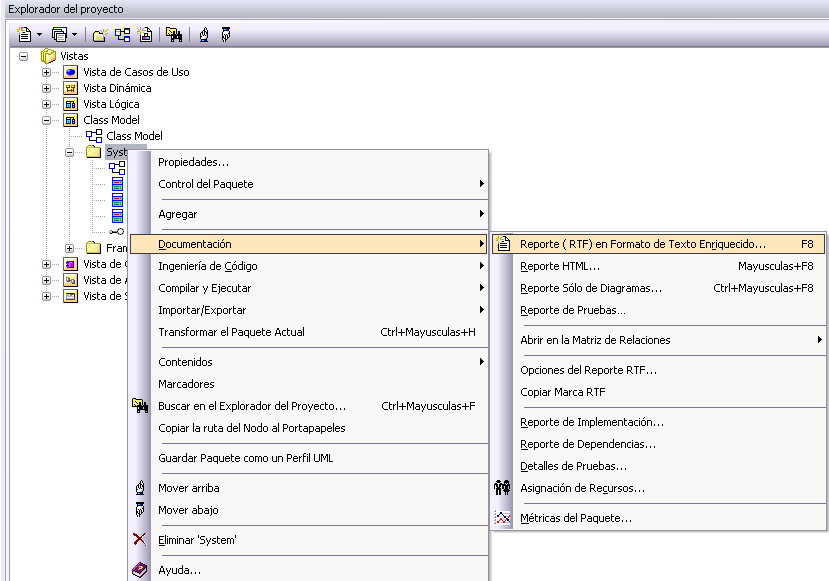
Task: Choose 'Reporte Sólo de Diagramas...'
Action: pyautogui.click(x=659, y=288)
